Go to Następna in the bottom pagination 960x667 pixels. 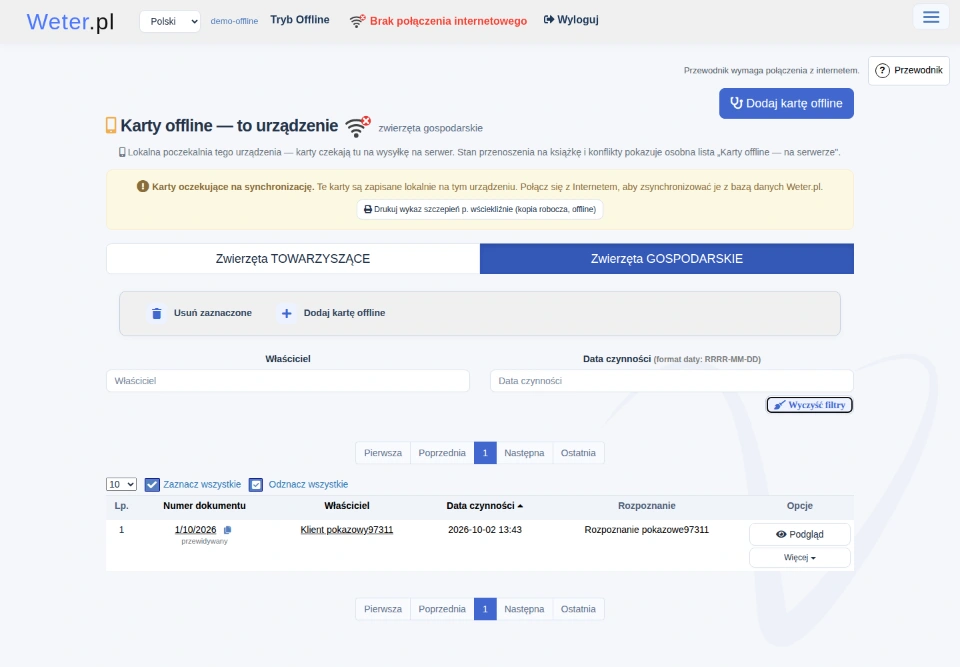524,609
